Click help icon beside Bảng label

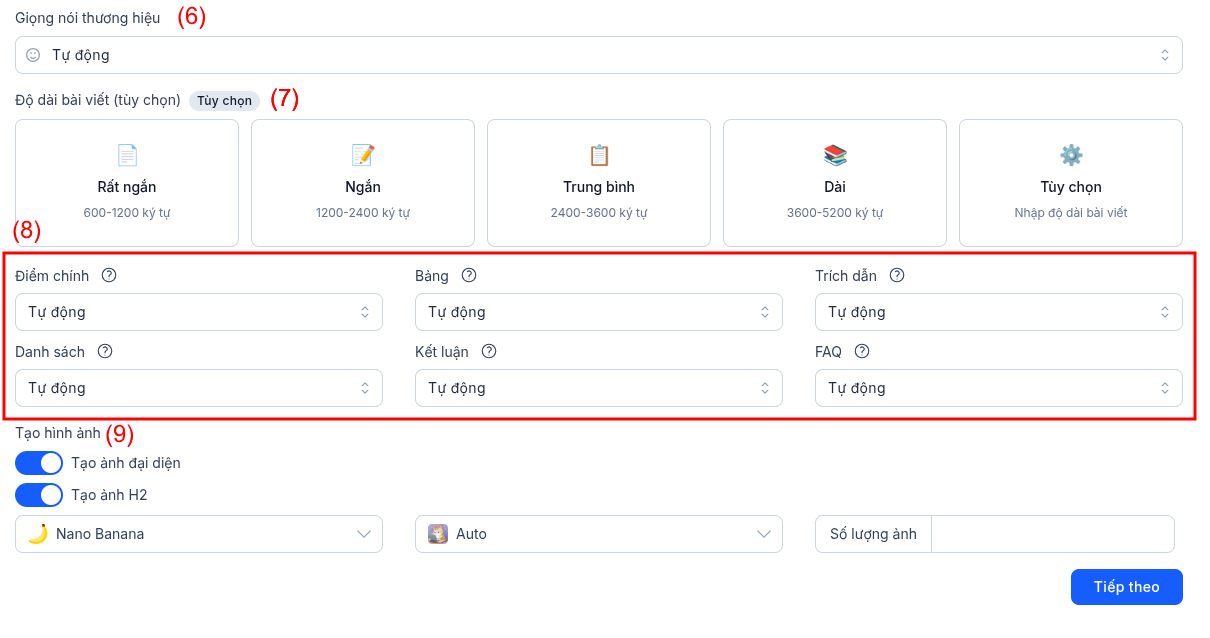pos(469,275)
